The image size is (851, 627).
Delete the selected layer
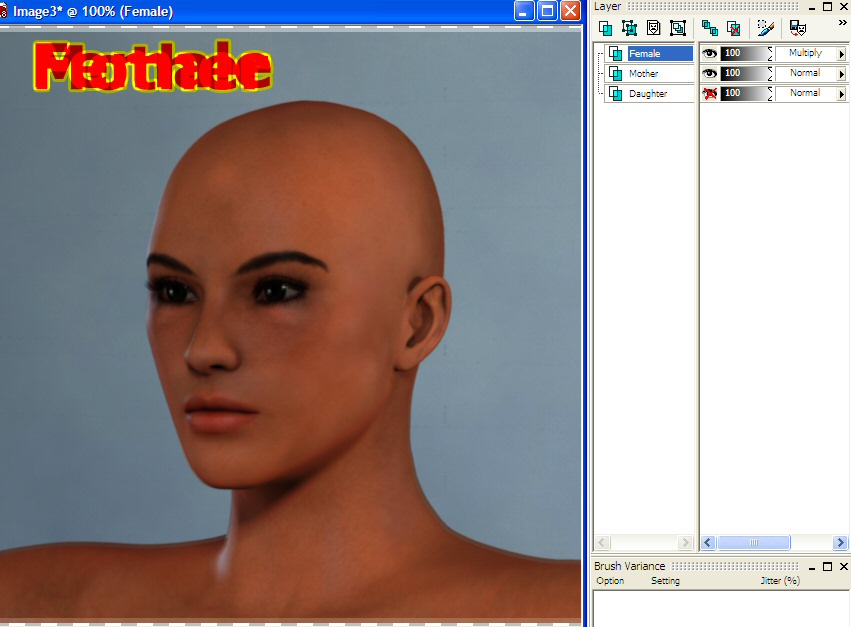pos(734,28)
